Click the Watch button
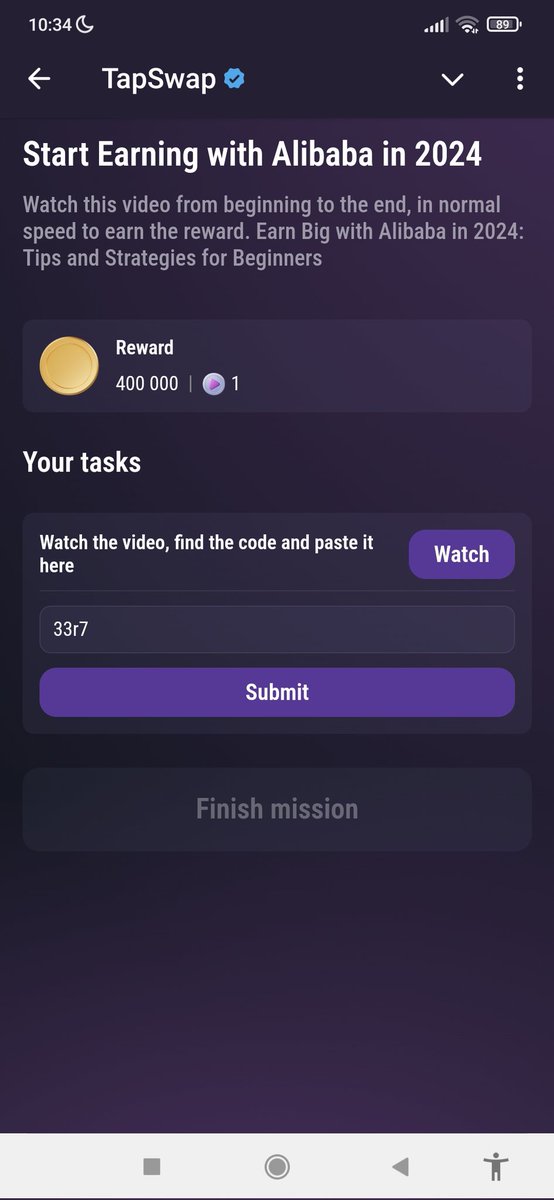 [x=461, y=554]
